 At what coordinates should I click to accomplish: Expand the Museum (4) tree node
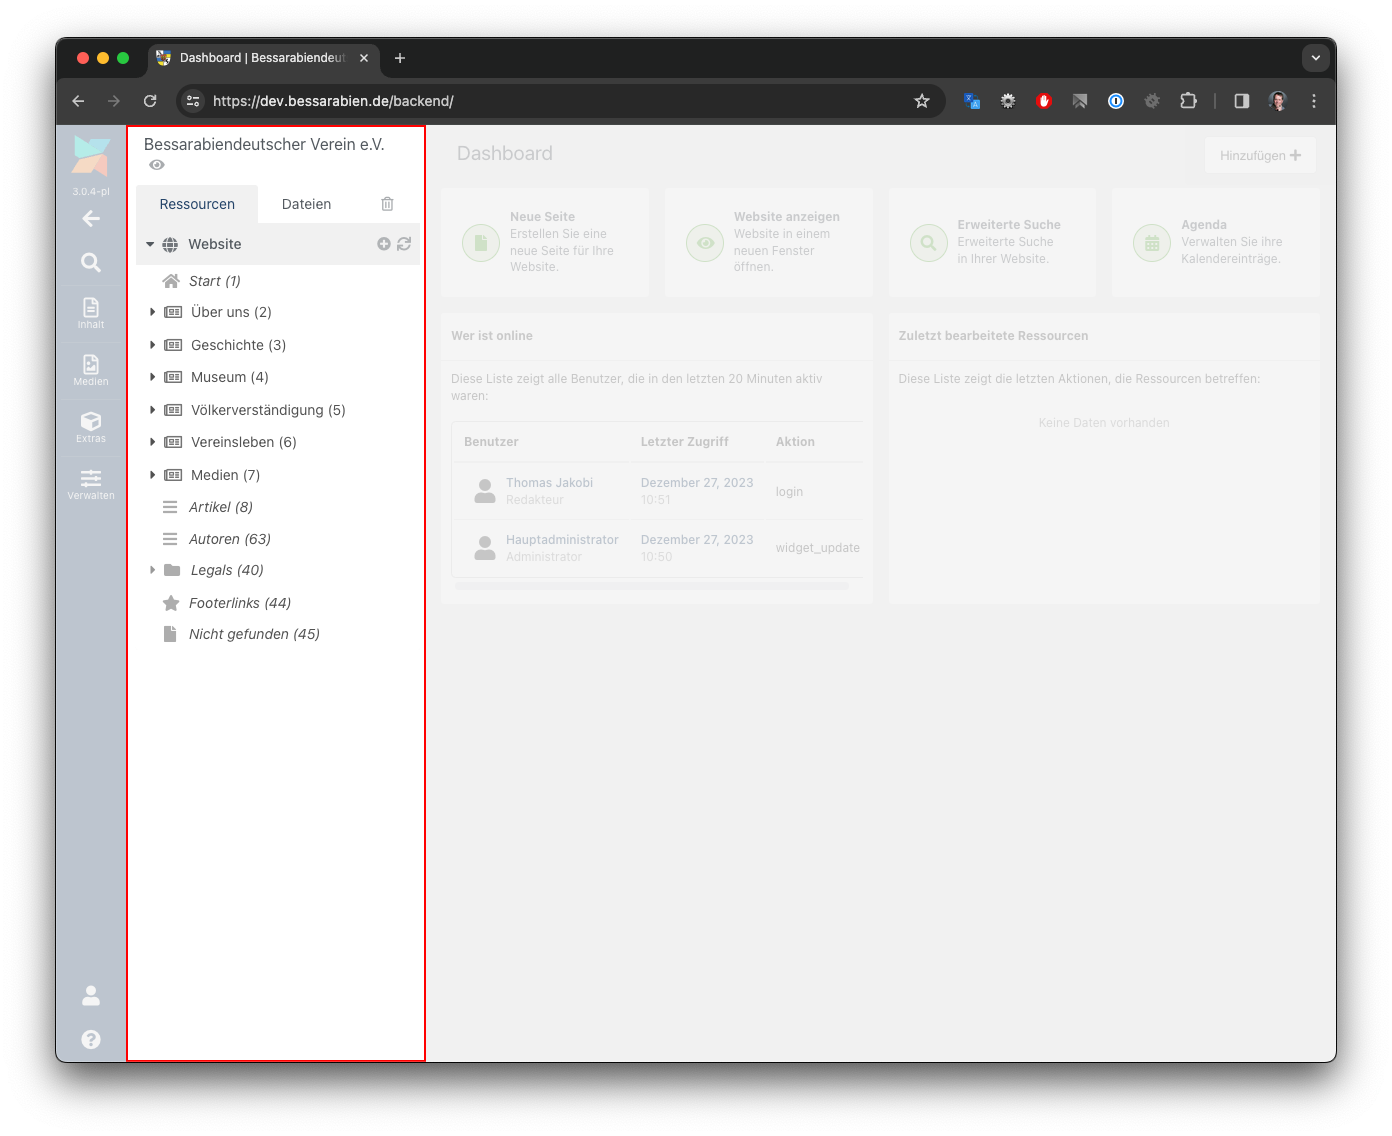click(x=152, y=377)
